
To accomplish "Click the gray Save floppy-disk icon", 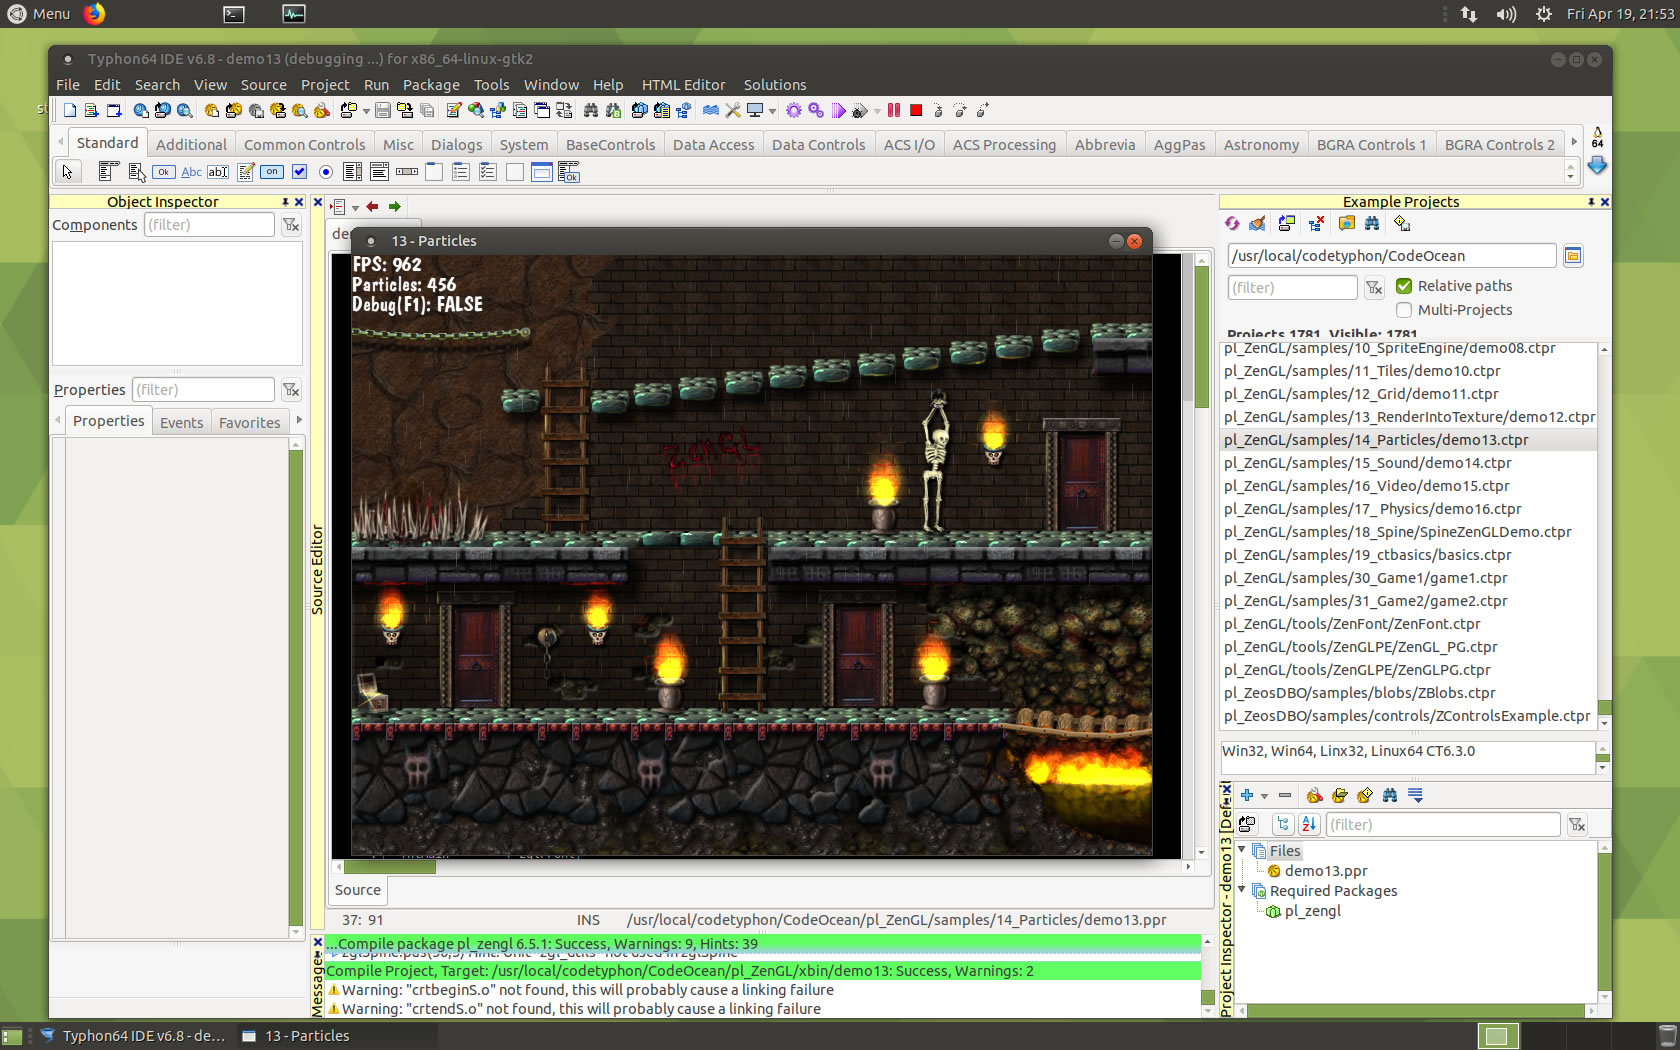I will [x=382, y=110].
